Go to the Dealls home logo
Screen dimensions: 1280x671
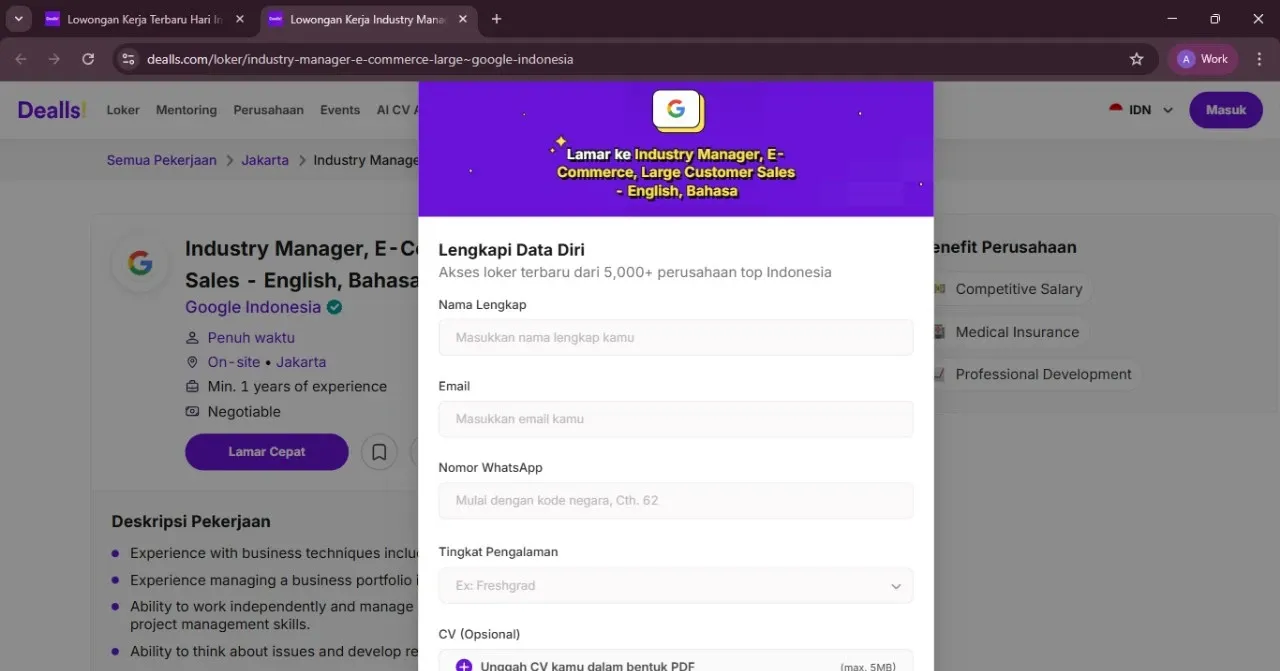(52, 110)
